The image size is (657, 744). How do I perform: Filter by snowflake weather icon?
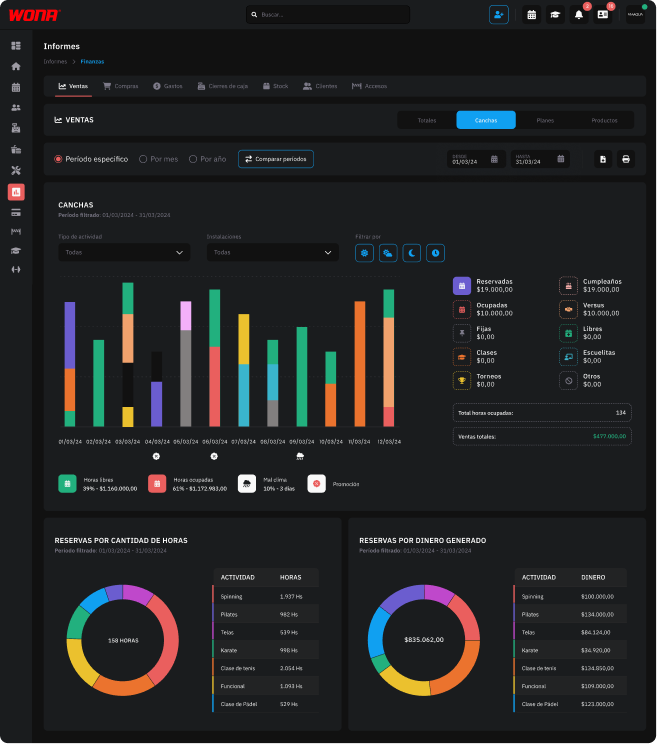coord(364,253)
